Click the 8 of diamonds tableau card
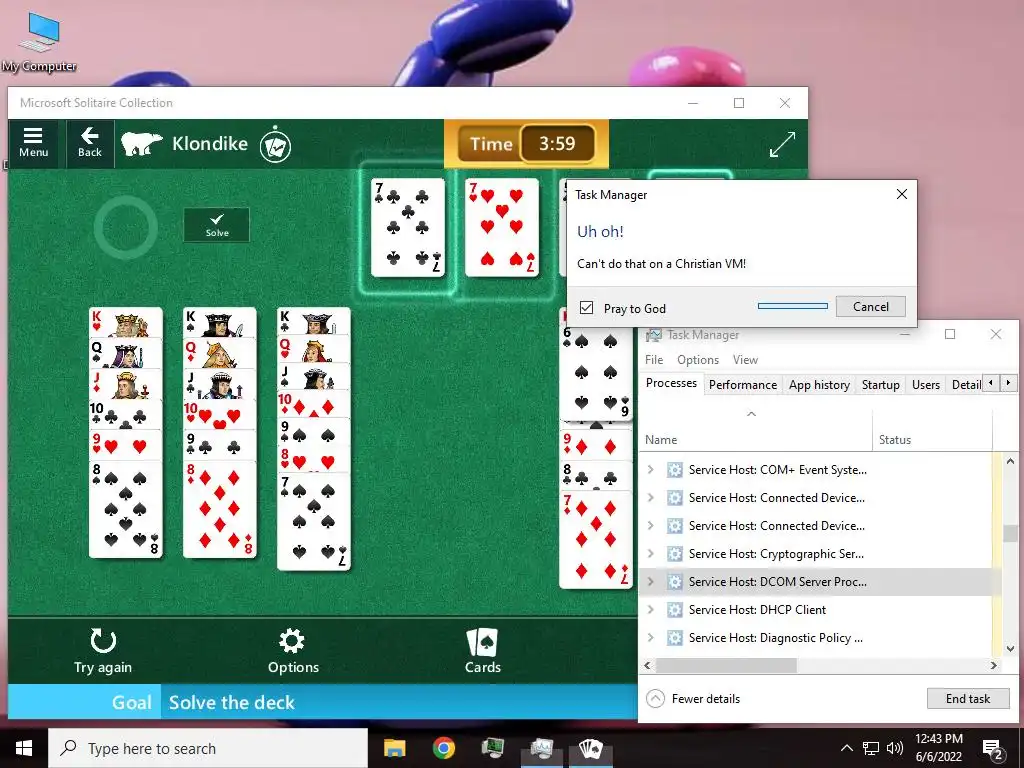Image resolution: width=1024 pixels, height=768 pixels. click(x=219, y=509)
